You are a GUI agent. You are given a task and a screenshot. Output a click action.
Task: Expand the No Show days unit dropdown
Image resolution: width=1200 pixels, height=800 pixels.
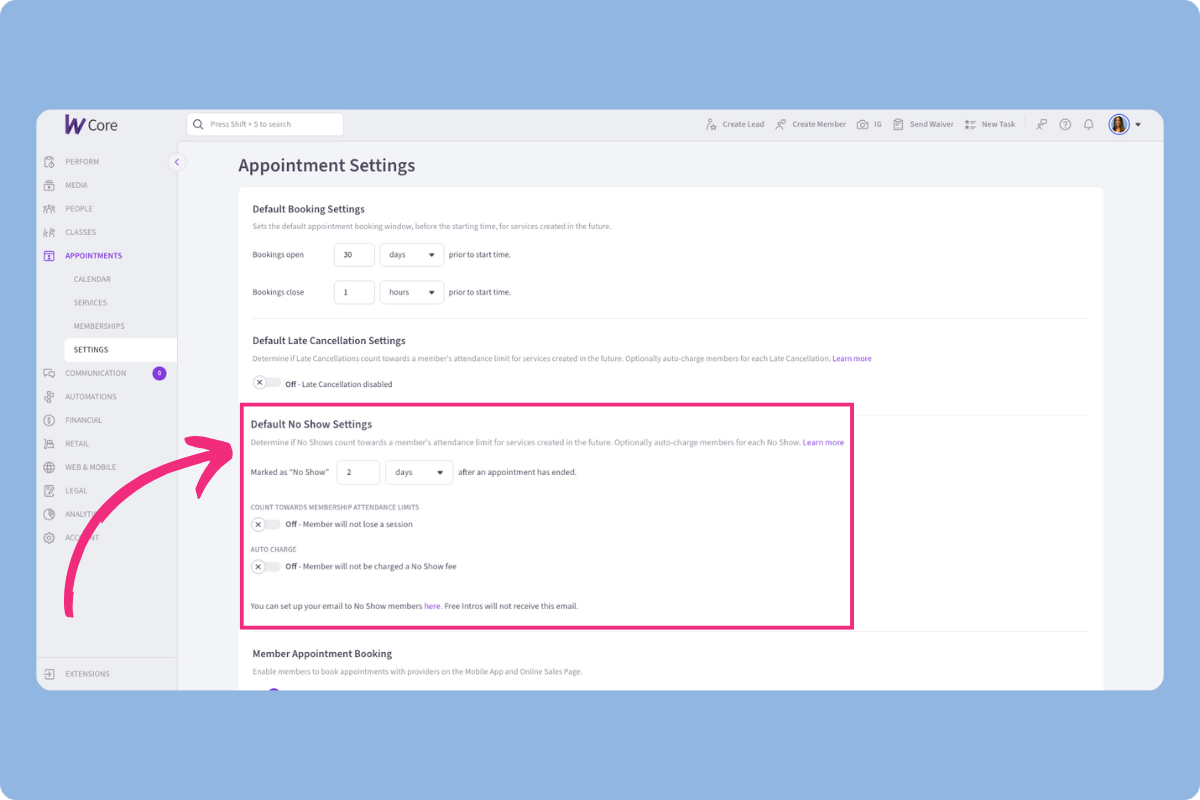pyautogui.click(x=419, y=471)
